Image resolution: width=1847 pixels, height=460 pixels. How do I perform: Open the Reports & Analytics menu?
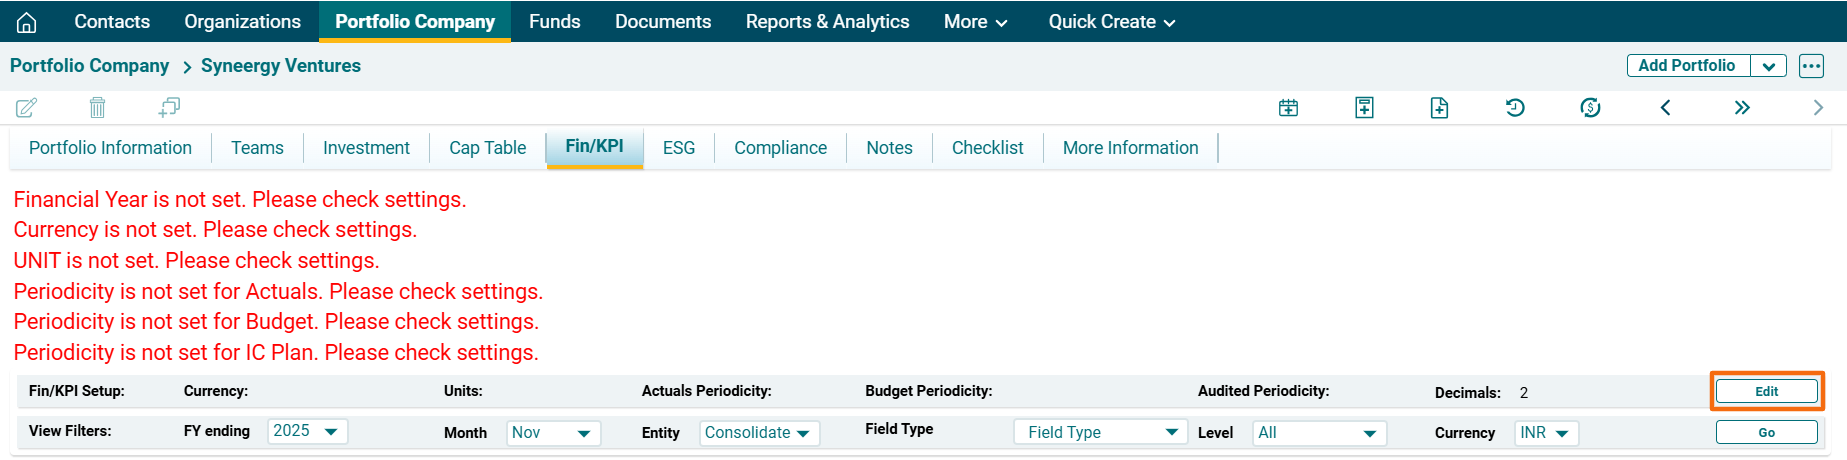point(827,22)
